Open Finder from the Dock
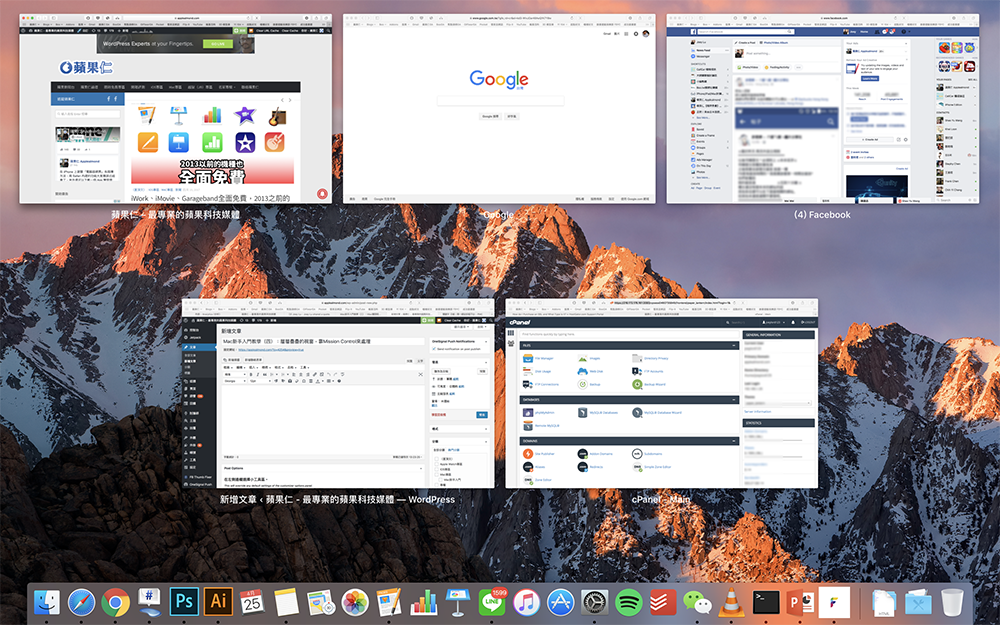Screen dimensions: 1000x625 pos(47,602)
